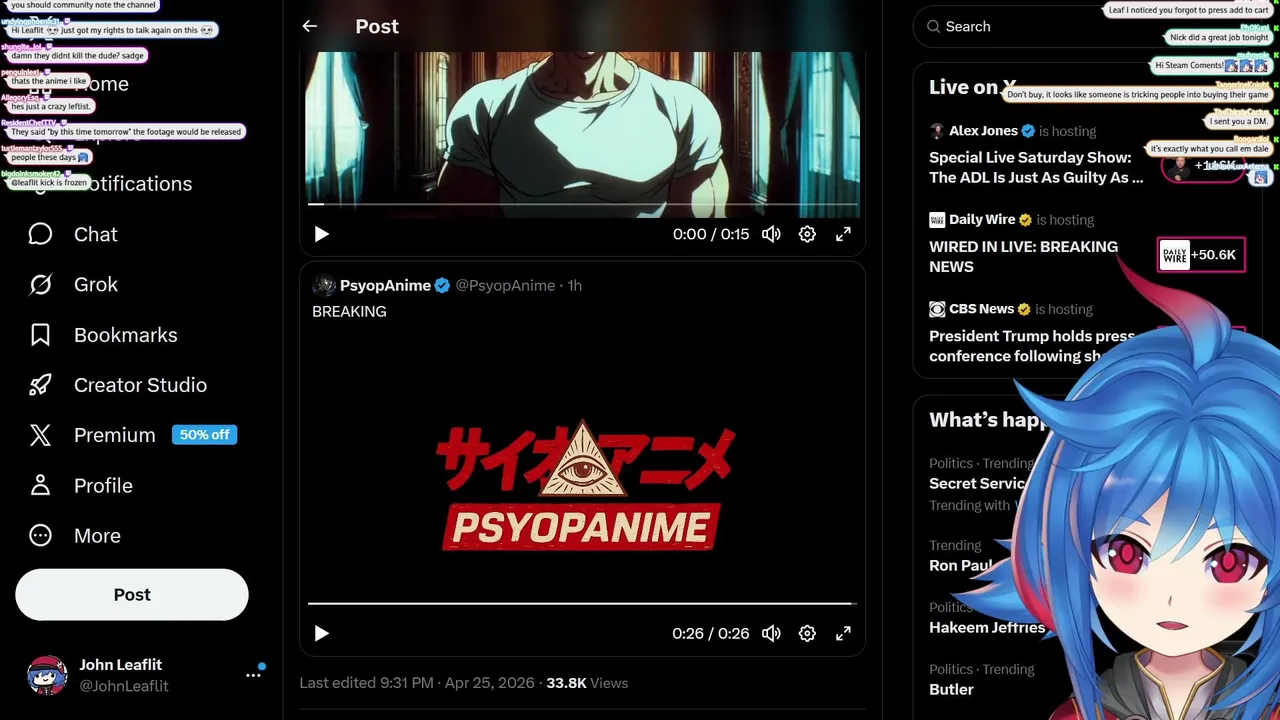This screenshot has height=720, width=1280.
Task: Open settings gear on the 0:26 video
Action: [807, 633]
